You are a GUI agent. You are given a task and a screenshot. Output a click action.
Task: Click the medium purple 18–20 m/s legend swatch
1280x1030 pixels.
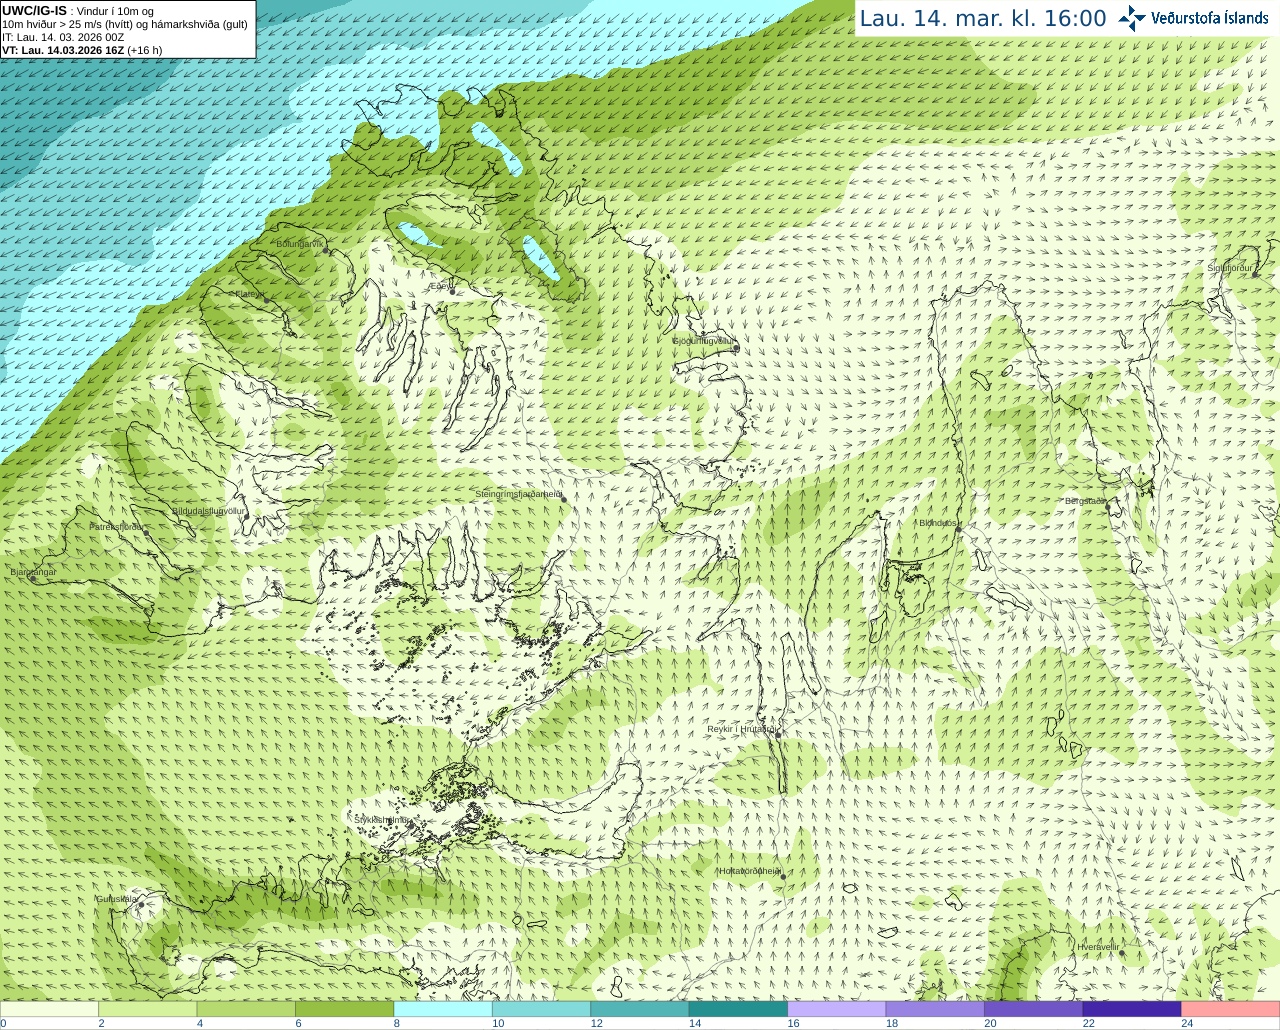(935, 1008)
